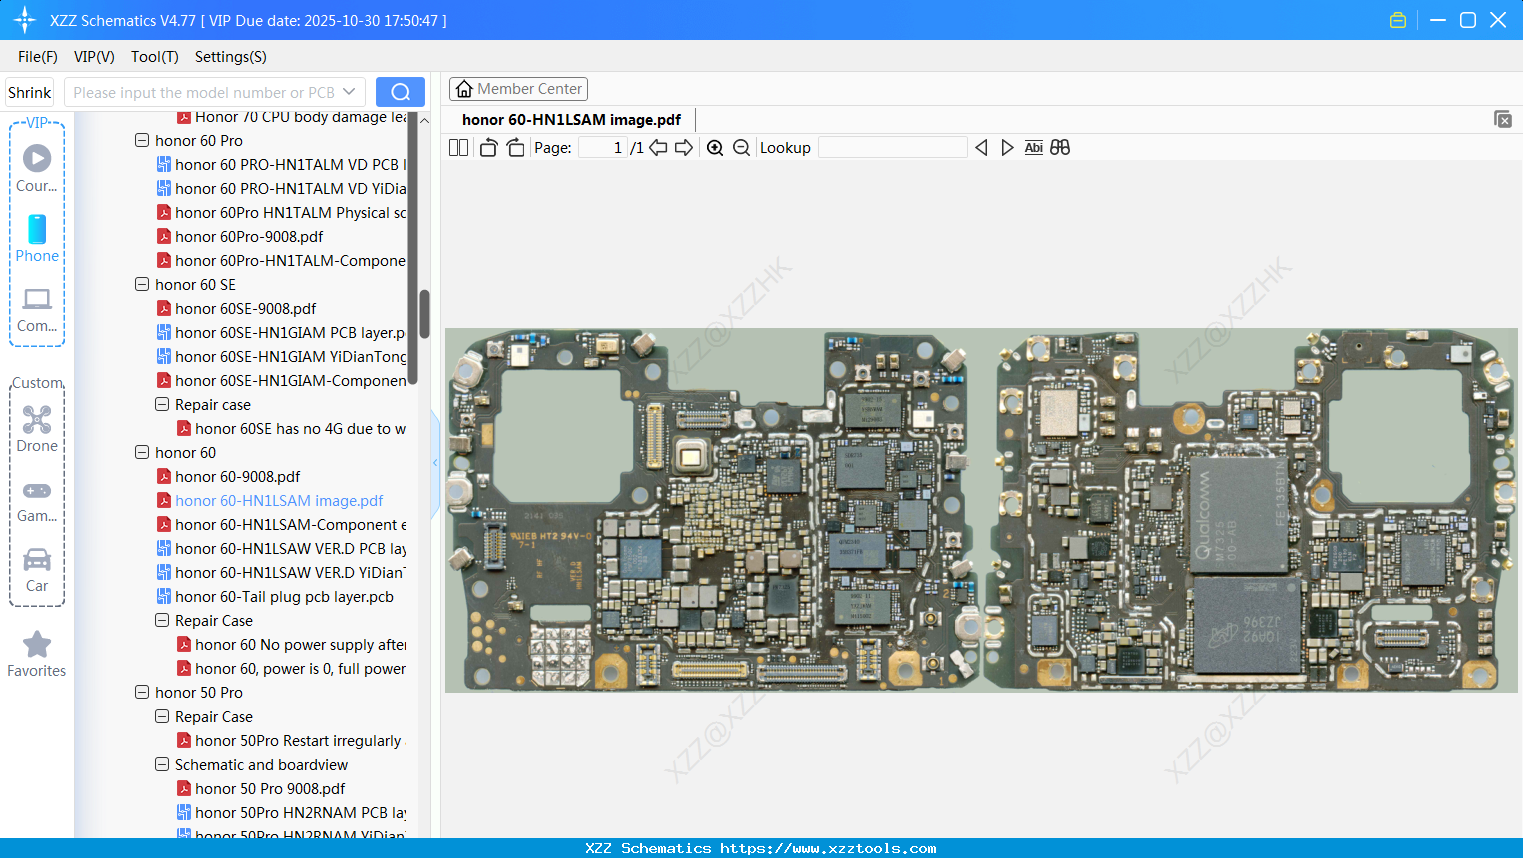Viewport: 1523px width, 858px height.
Task: Select the honor 60-HN1LSAM image.pdf tab
Action: pos(571,120)
